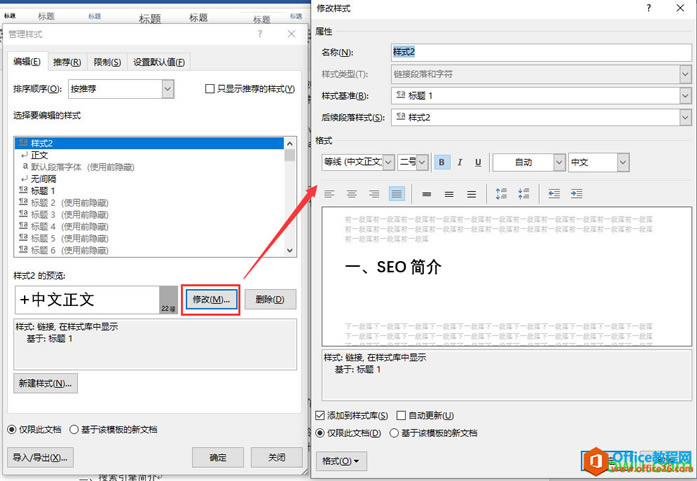Open 格式(O) dropdown button
Screen dimensions: 697x481
(341, 461)
